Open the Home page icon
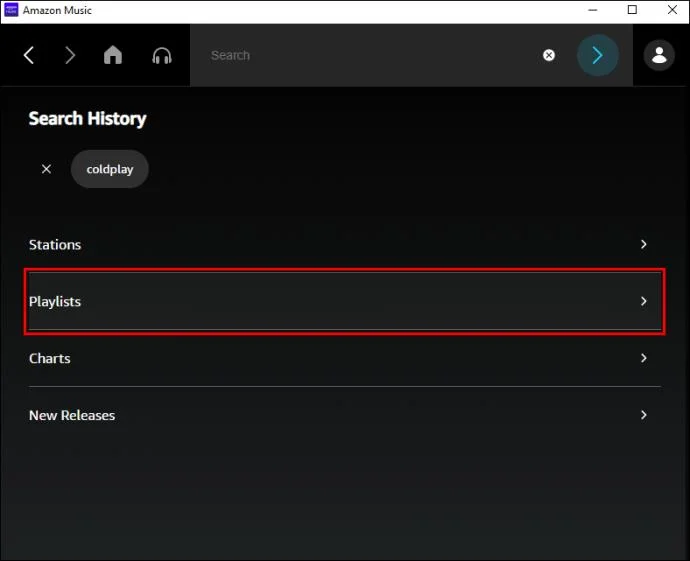Viewport: 690px width, 561px height. (x=113, y=55)
